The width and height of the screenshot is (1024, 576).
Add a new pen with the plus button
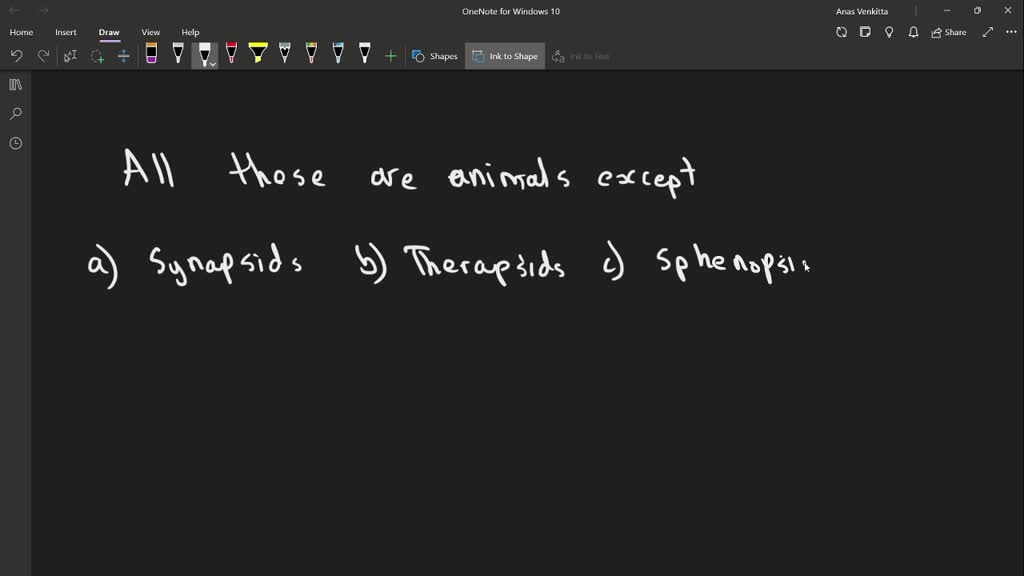(390, 56)
